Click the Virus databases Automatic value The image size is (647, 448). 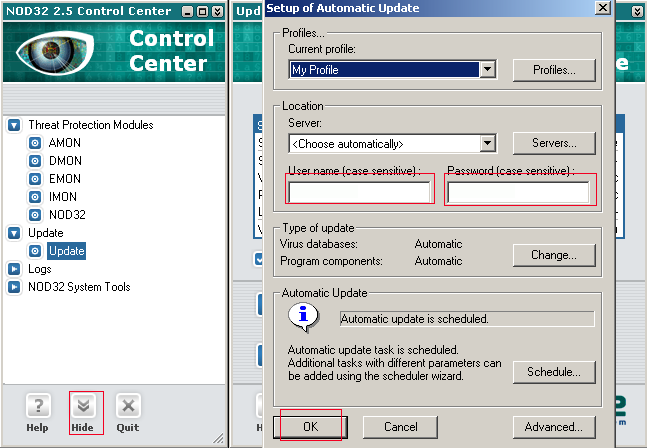(x=438, y=244)
